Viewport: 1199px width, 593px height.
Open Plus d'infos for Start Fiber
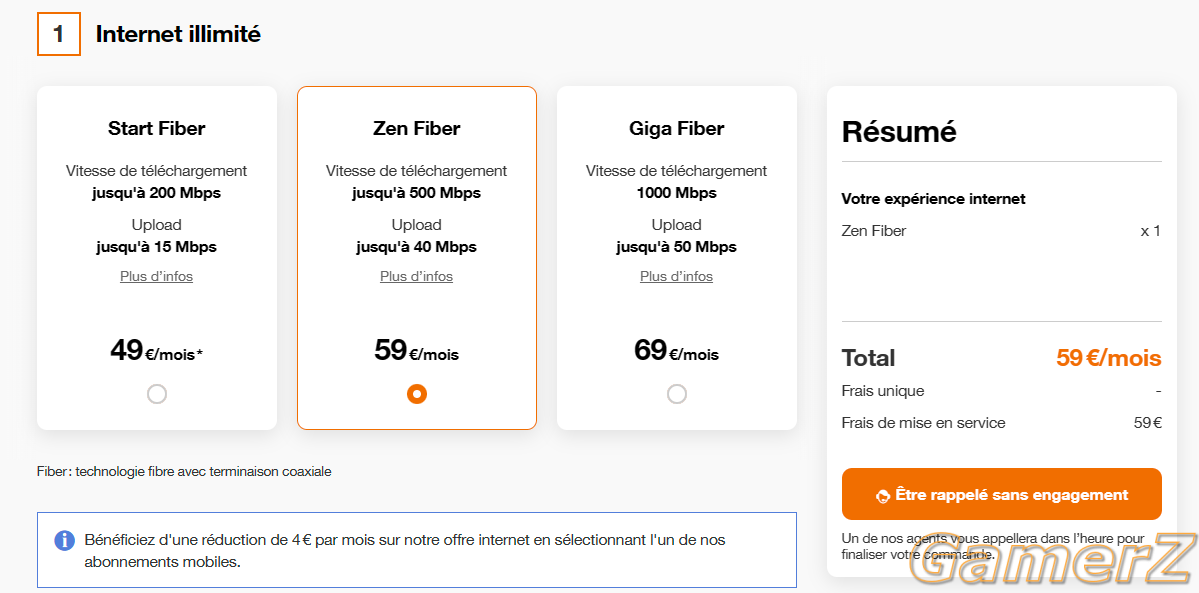pyautogui.click(x=157, y=276)
